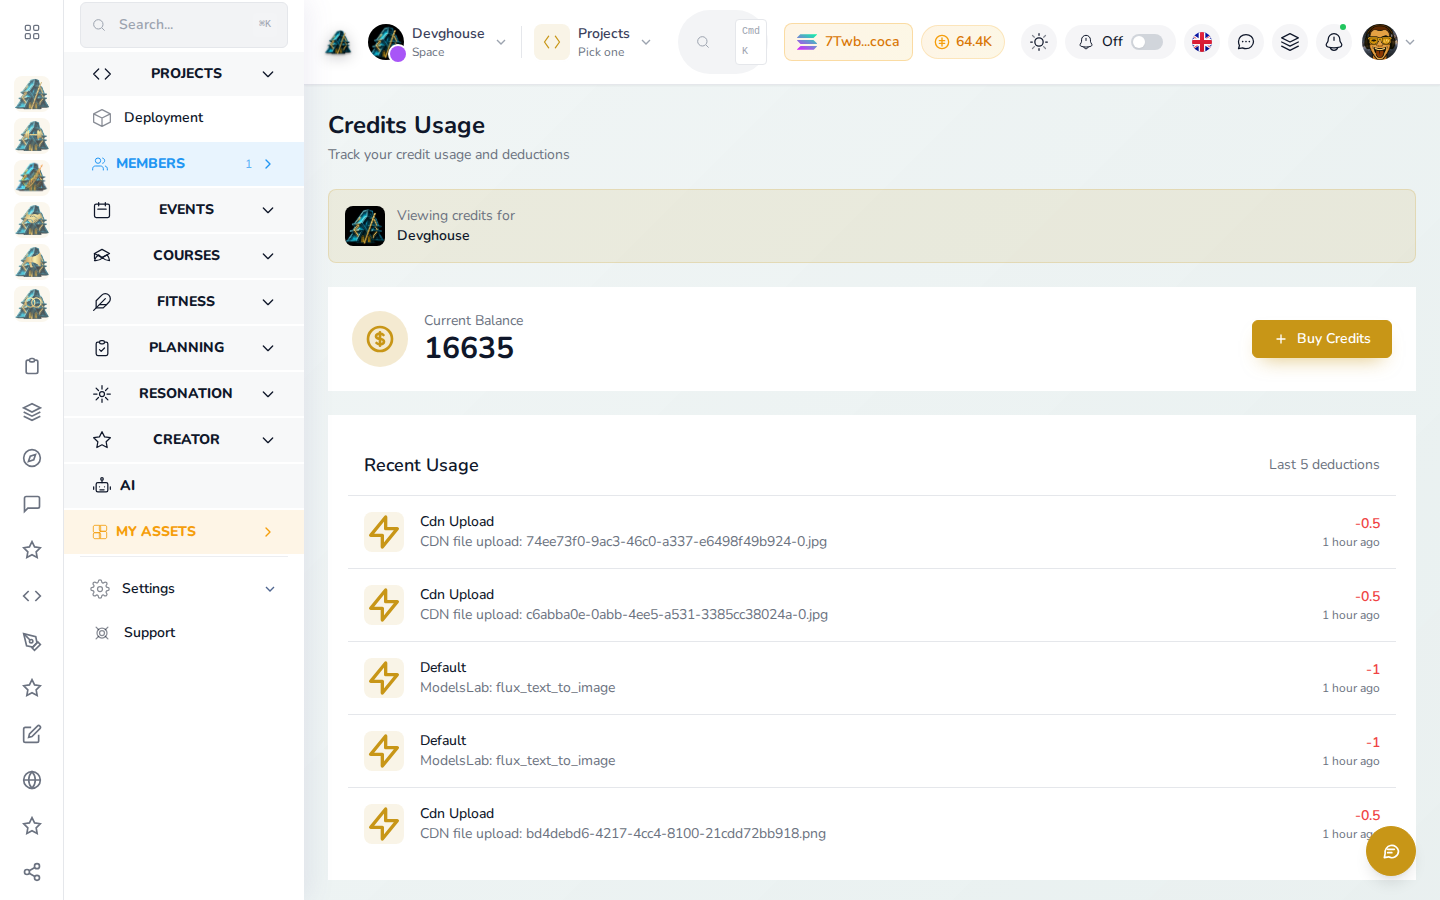This screenshot has width=1440, height=900.
Task: Click 'ModelsLab: flux_text_to_image' first entry lightning icon
Action: [x=384, y=678]
